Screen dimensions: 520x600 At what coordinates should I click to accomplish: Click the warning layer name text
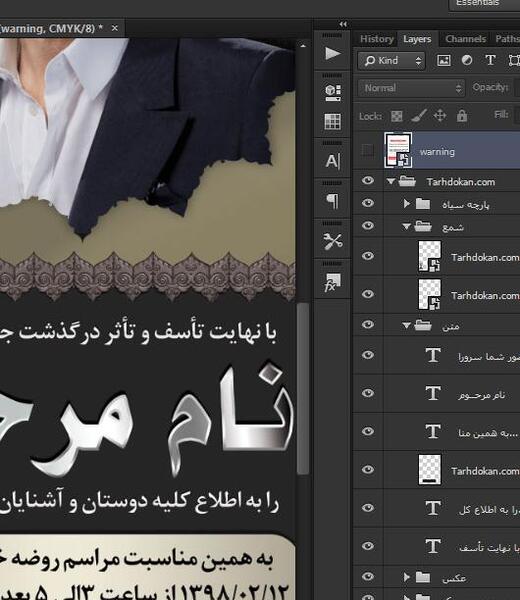[x=437, y=152]
